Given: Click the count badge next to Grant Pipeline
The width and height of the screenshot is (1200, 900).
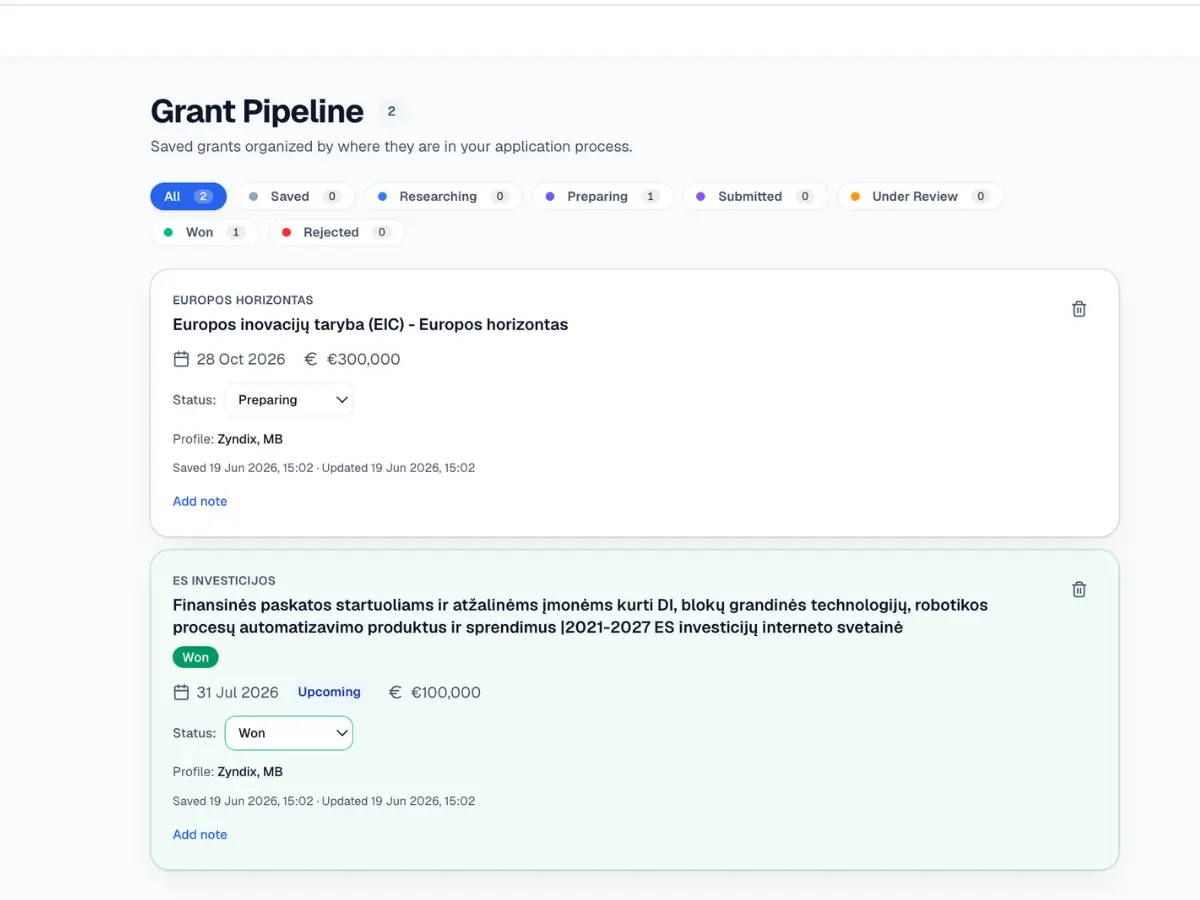Looking at the screenshot, I should [391, 112].
